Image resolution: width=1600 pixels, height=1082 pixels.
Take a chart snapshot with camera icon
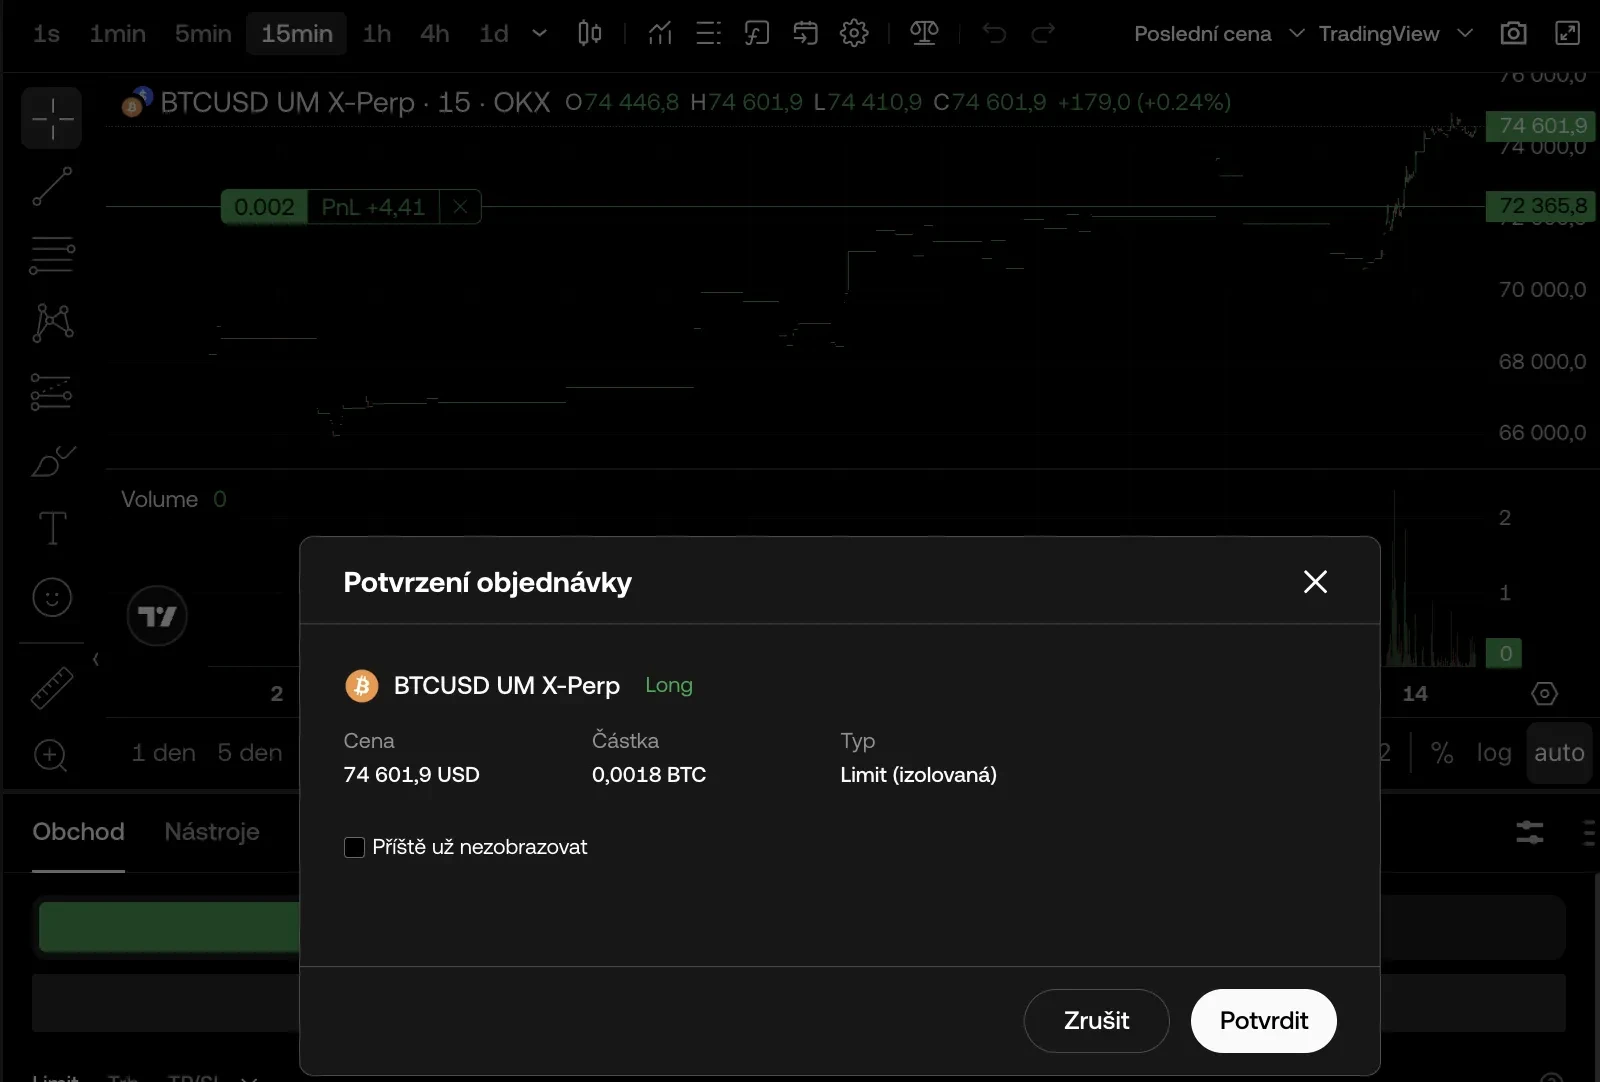1513,34
